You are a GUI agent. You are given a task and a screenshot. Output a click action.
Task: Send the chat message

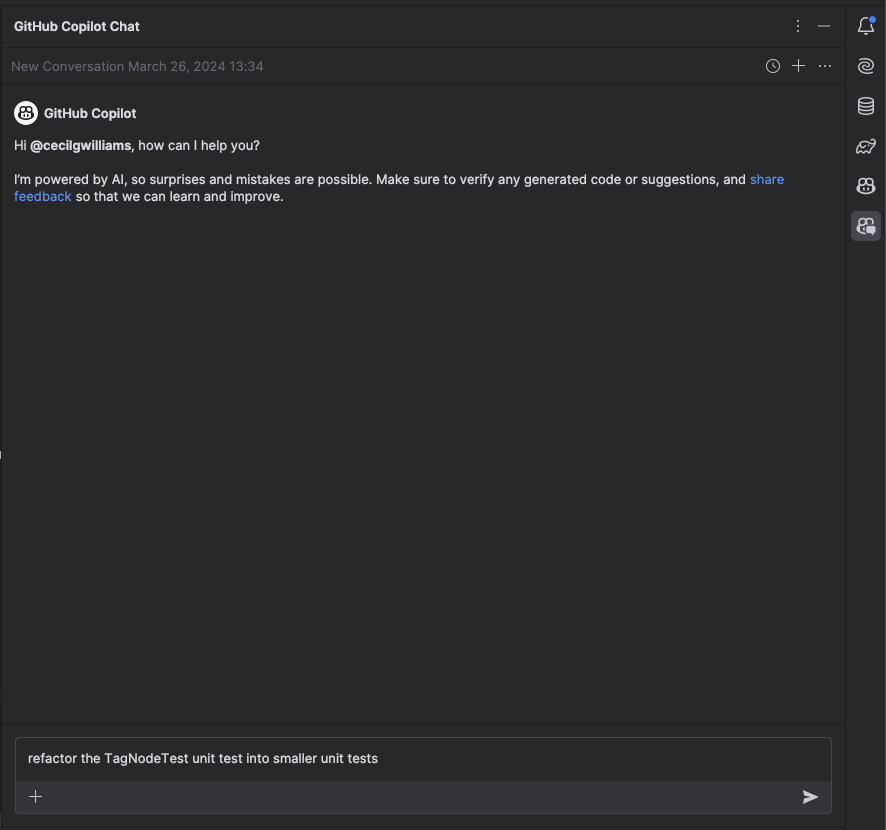(x=810, y=797)
